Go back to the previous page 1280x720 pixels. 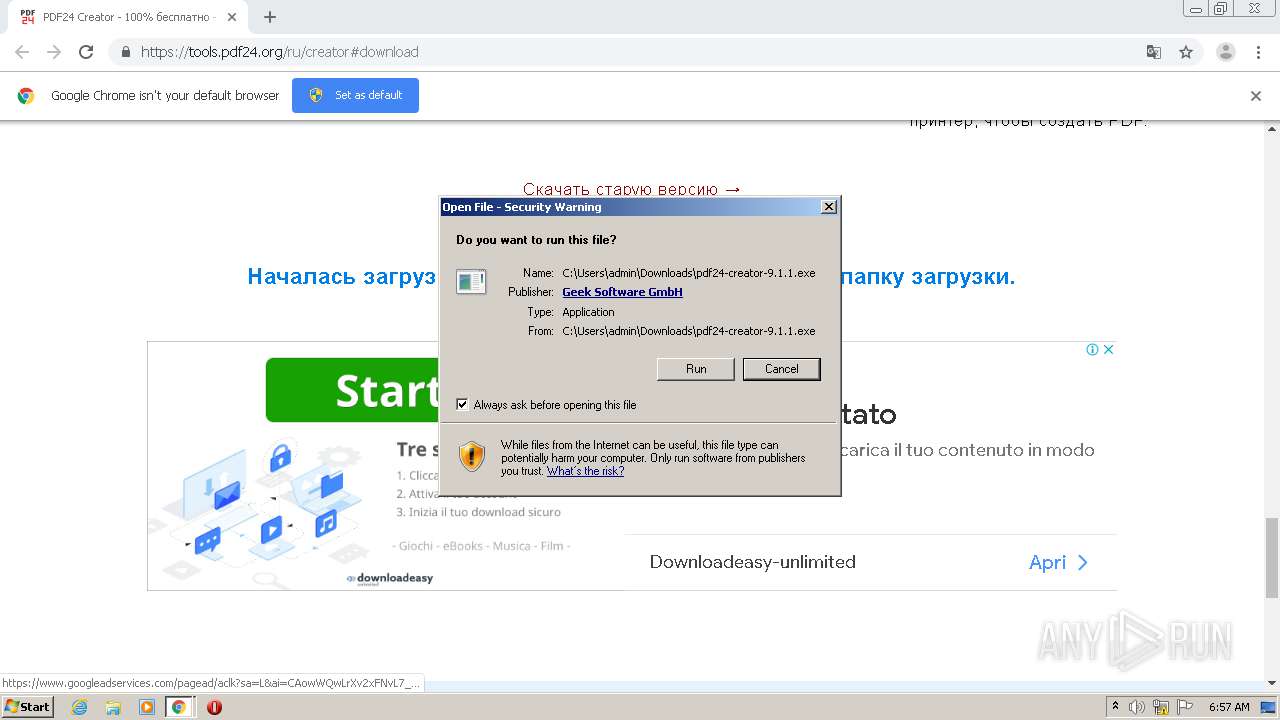coord(22,52)
